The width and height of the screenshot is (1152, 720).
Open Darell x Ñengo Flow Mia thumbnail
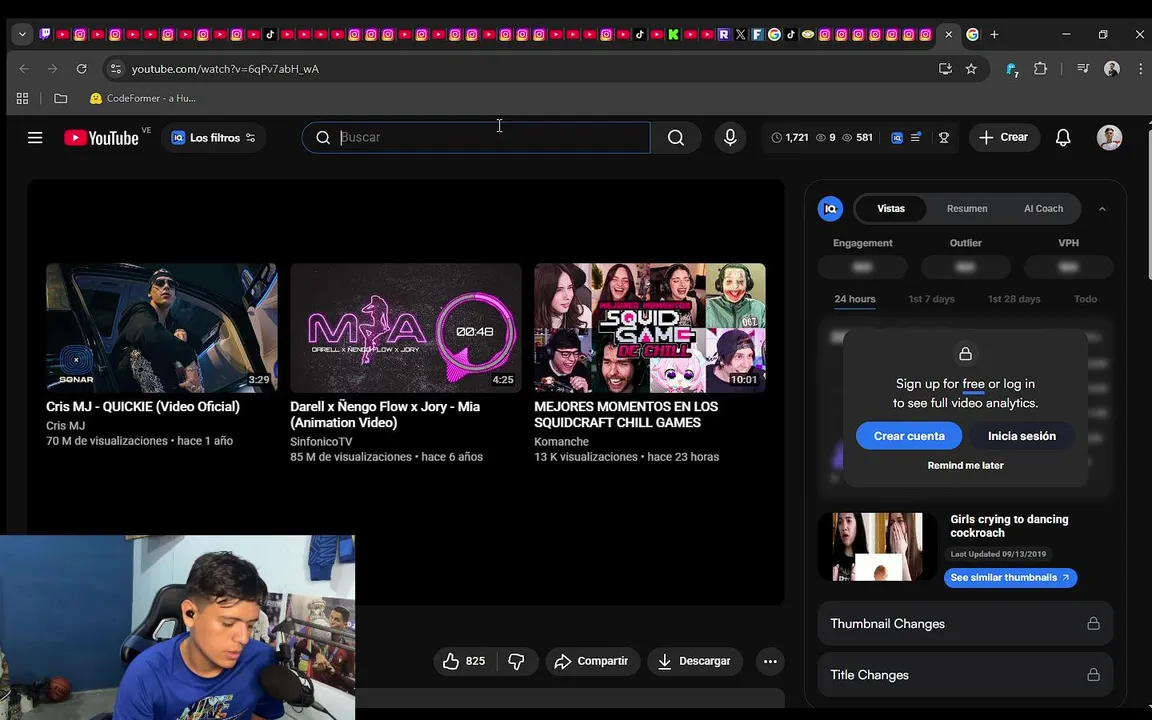[x=406, y=328]
